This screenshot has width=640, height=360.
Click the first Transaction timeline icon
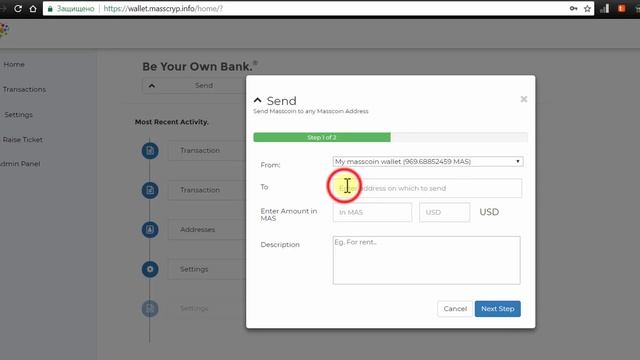tap(150, 151)
